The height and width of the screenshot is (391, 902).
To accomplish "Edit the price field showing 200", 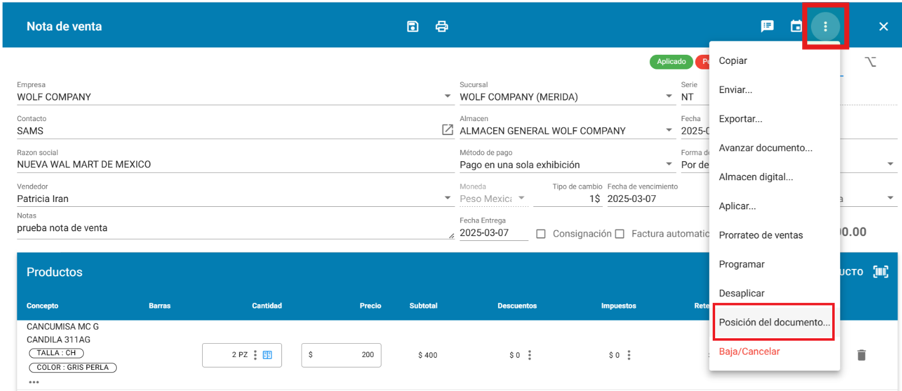I will 341,355.
